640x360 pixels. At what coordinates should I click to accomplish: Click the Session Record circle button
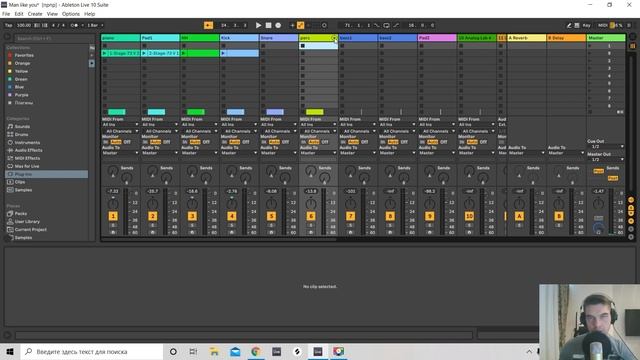324,25
